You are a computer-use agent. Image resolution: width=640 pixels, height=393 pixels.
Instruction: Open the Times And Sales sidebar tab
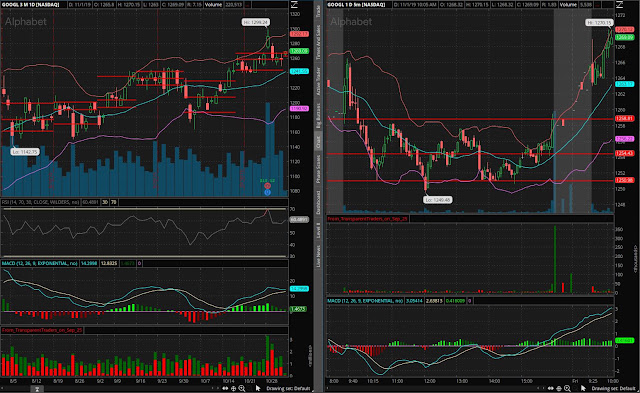pyautogui.click(x=318, y=42)
